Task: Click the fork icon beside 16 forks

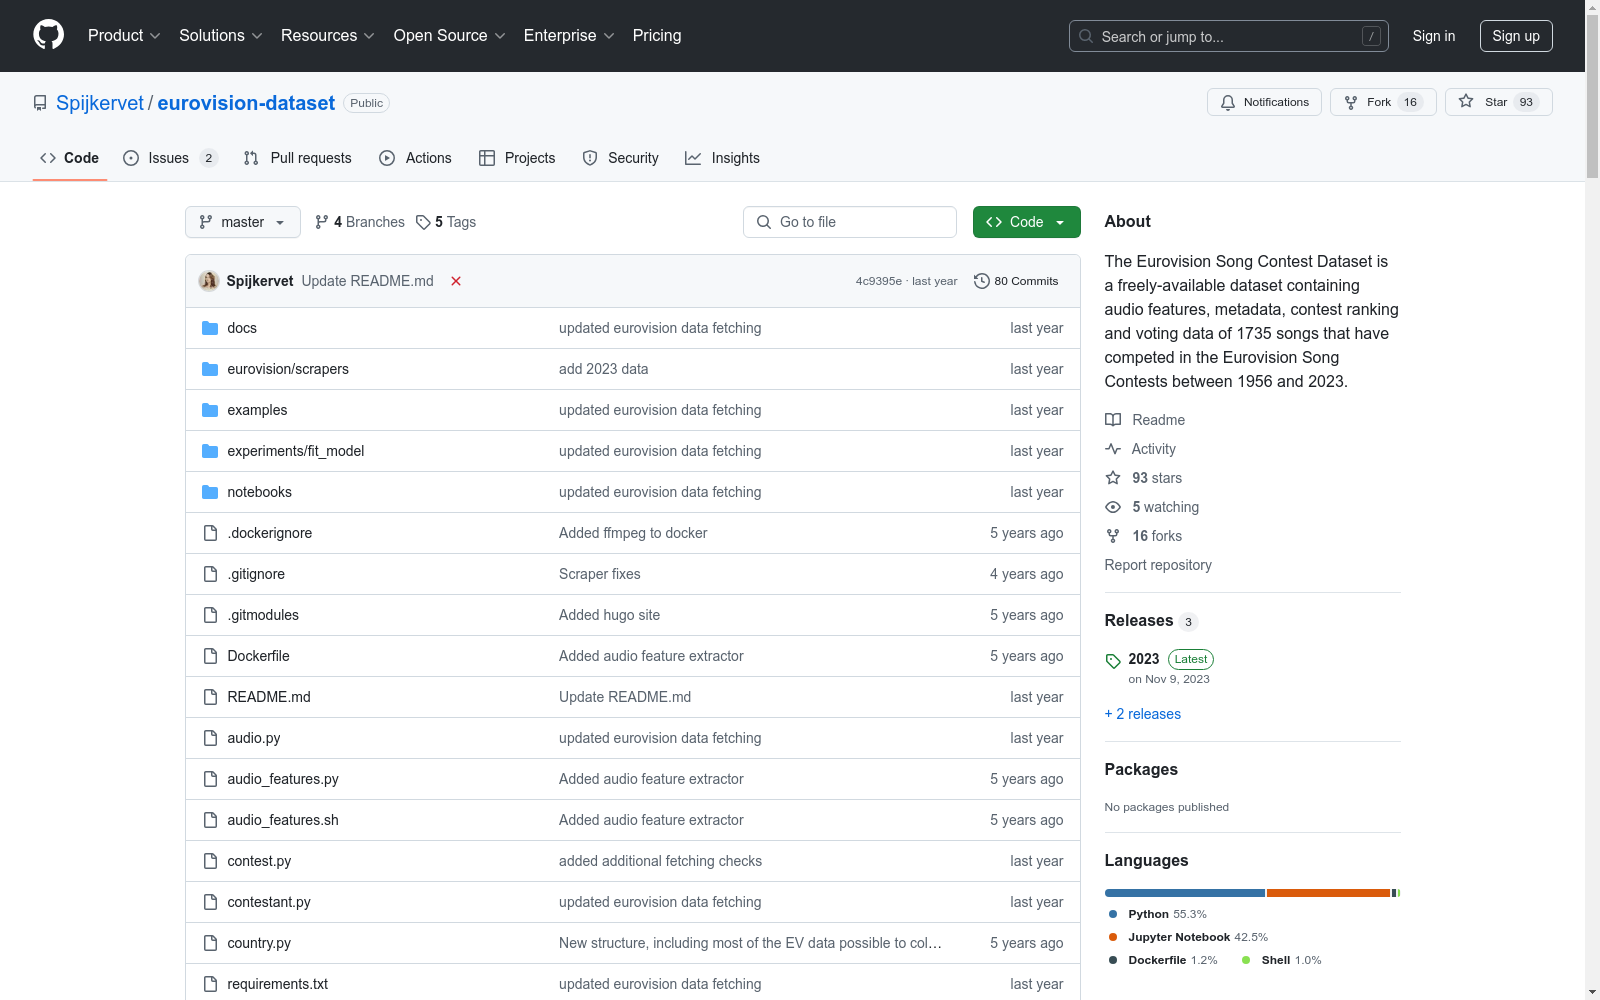Action: point(1113,536)
